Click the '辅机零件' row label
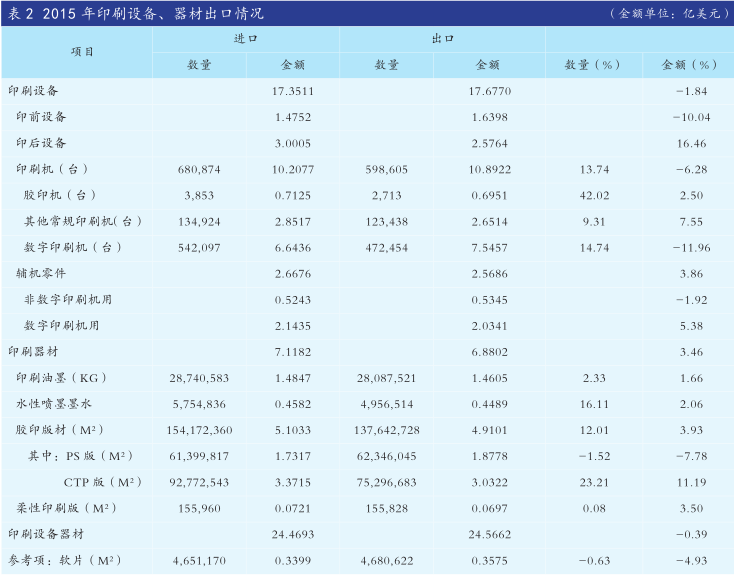Image resolution: width=734 pixels, height=575 pixels. (35, 273)
